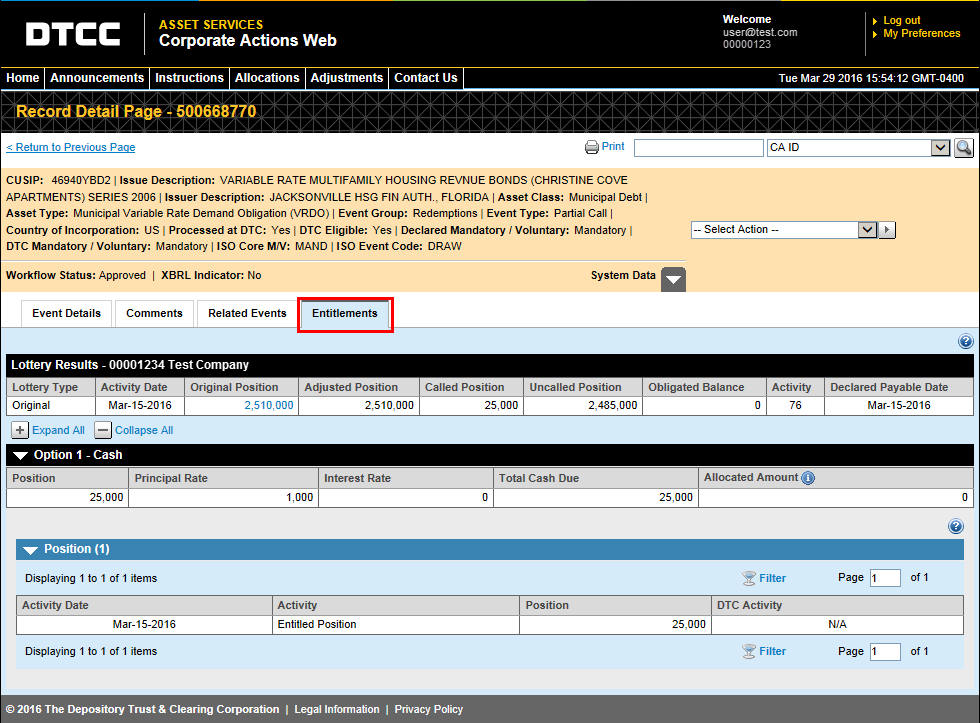The height and width of the screenshot is (723, 980).
Task: Click the Collapse All link
Action: [144, 430]
